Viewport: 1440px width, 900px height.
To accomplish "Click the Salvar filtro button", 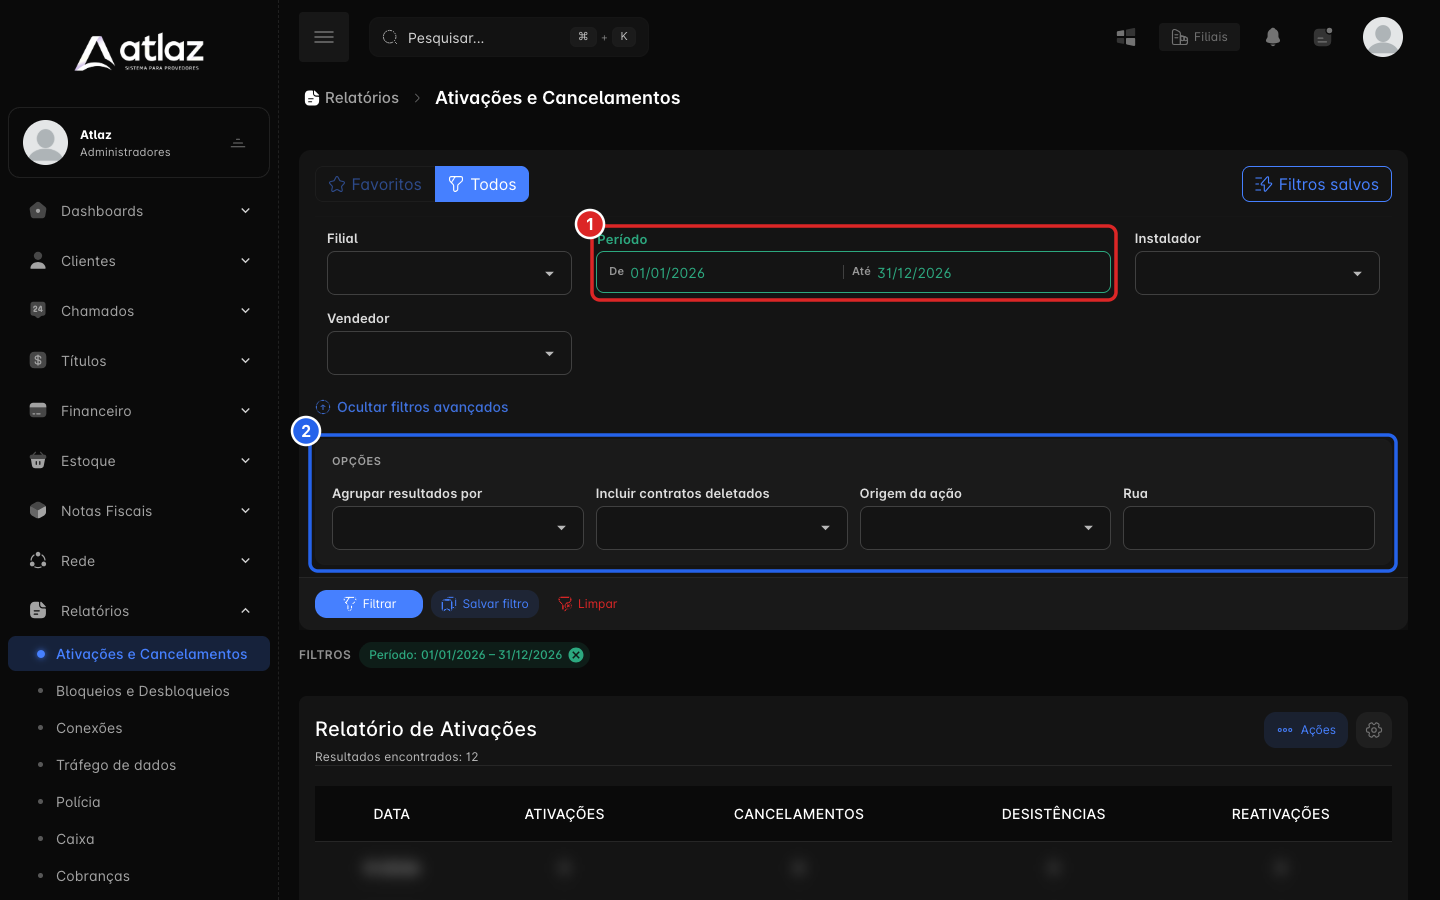I will [485, 604].
